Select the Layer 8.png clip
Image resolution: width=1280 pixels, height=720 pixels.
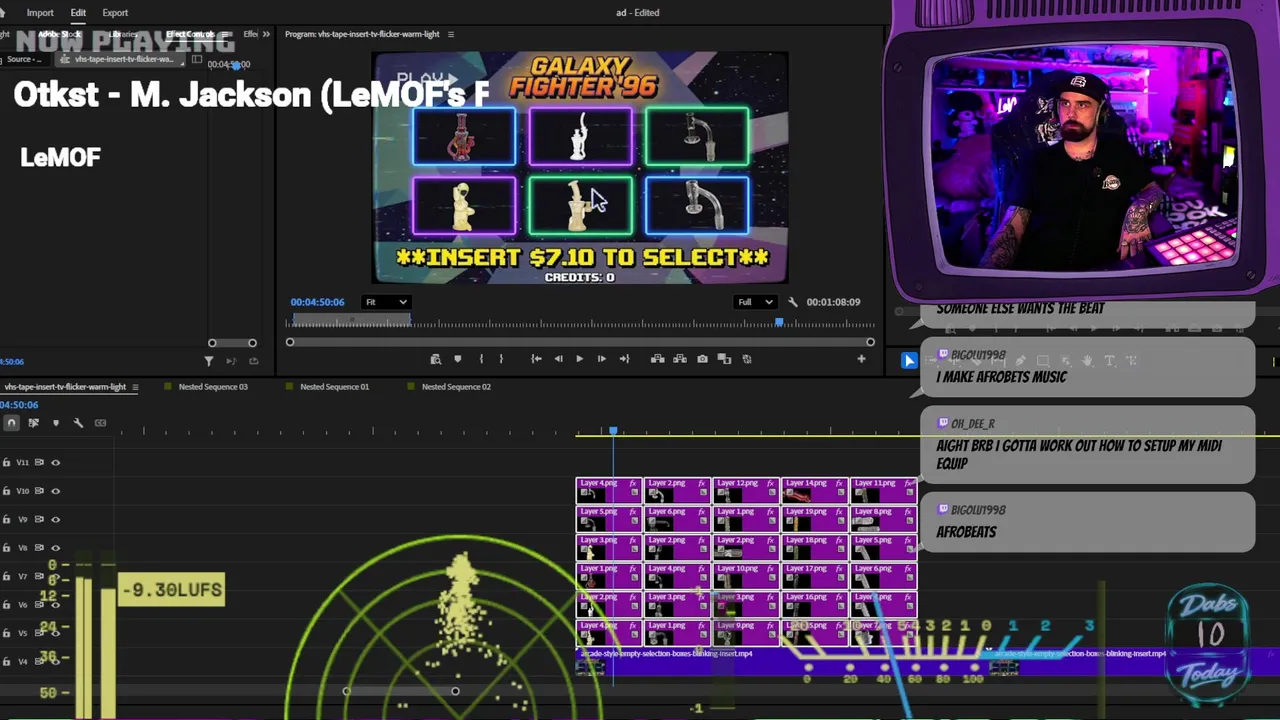882,518
